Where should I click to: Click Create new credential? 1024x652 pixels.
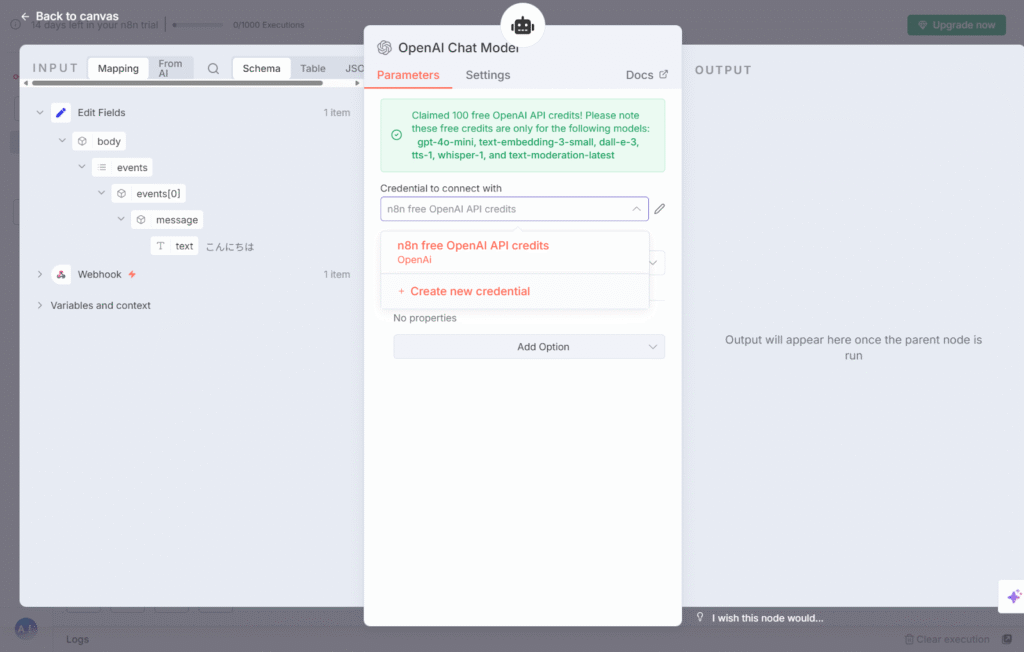point(469,291)
